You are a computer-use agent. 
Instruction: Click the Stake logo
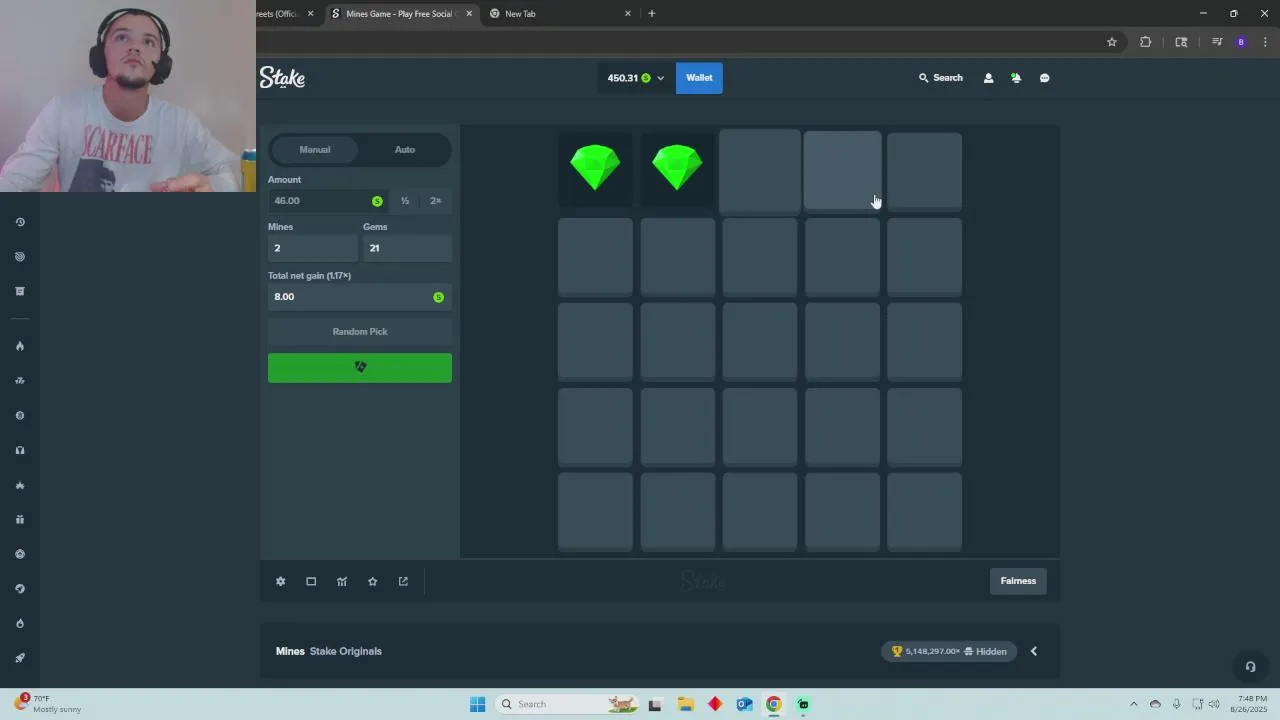click(x=282, y=78)
